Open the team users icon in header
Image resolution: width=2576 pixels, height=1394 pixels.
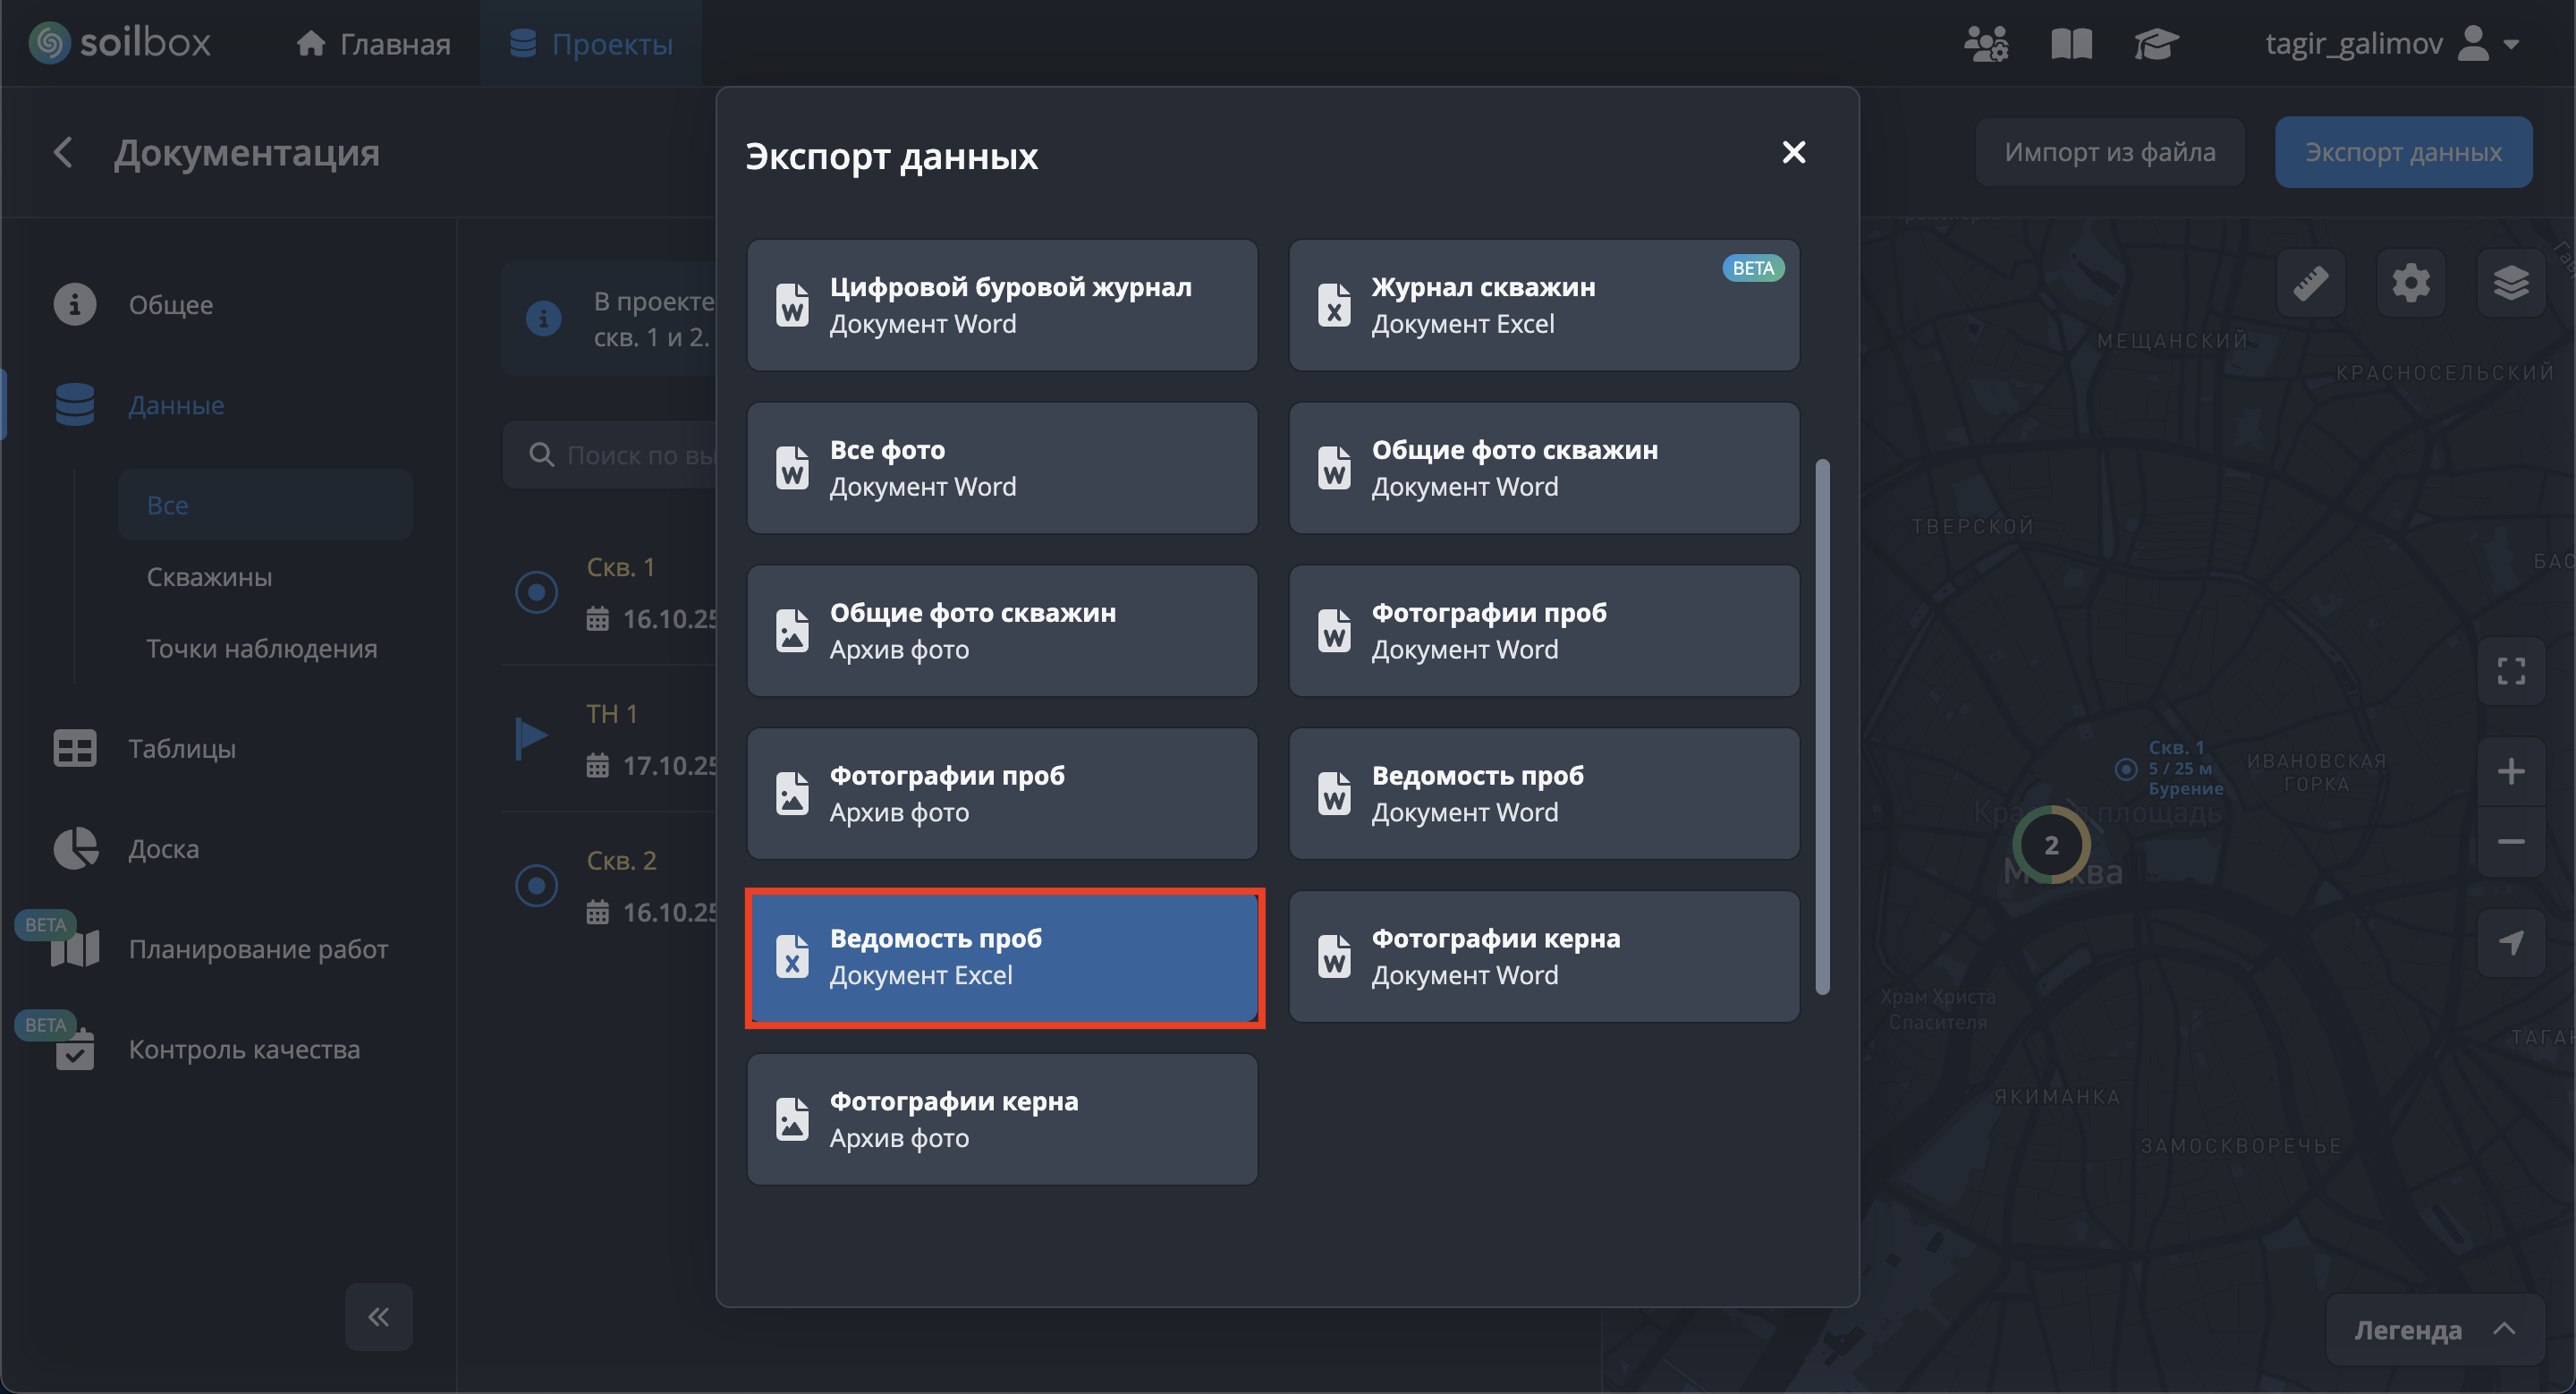[x=1985, y=44]
